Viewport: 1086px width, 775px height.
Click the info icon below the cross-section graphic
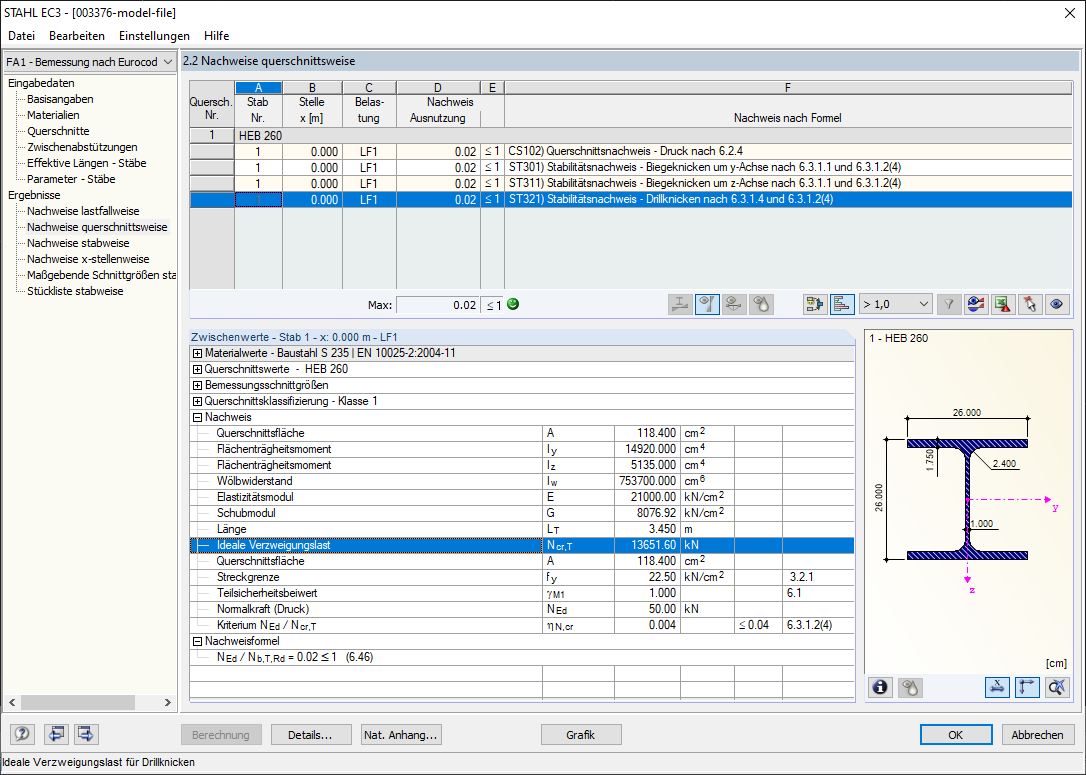(x=880, y=687)
